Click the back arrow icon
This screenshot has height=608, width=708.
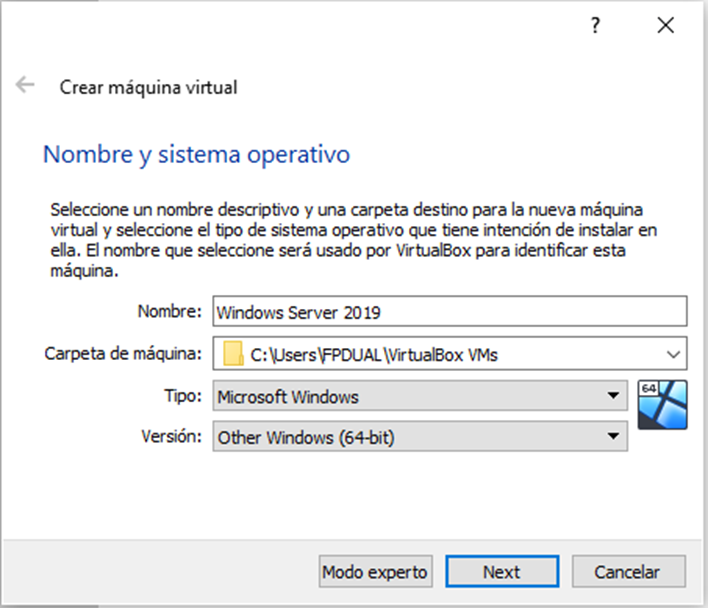click(25, 85)
